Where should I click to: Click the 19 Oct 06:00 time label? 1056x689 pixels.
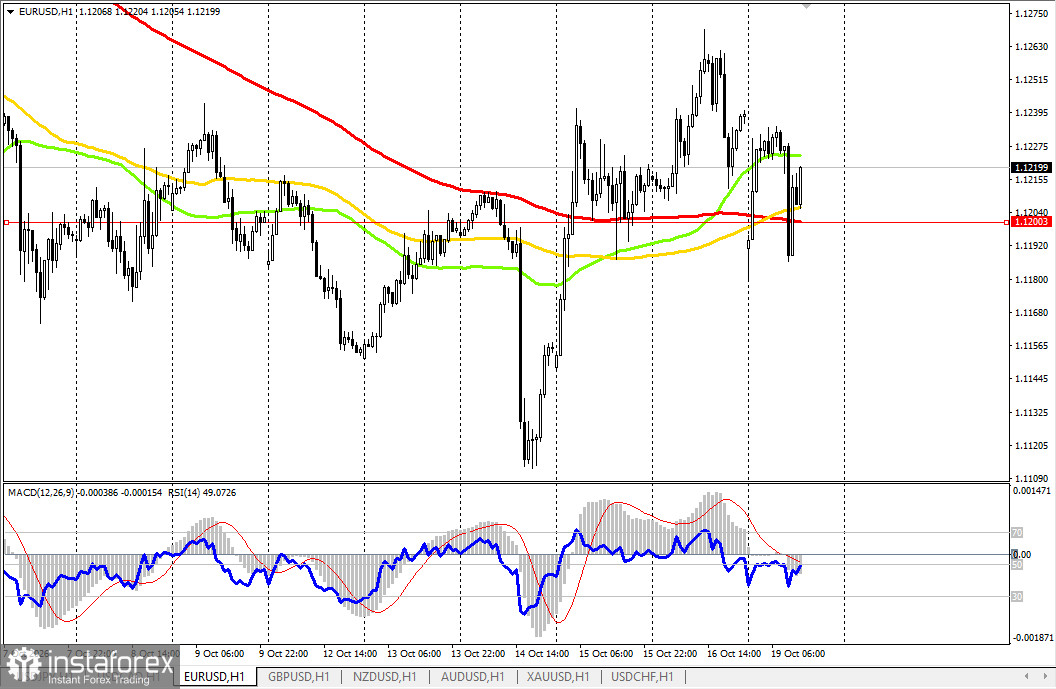pyautogui.click(x=797, y=653)
